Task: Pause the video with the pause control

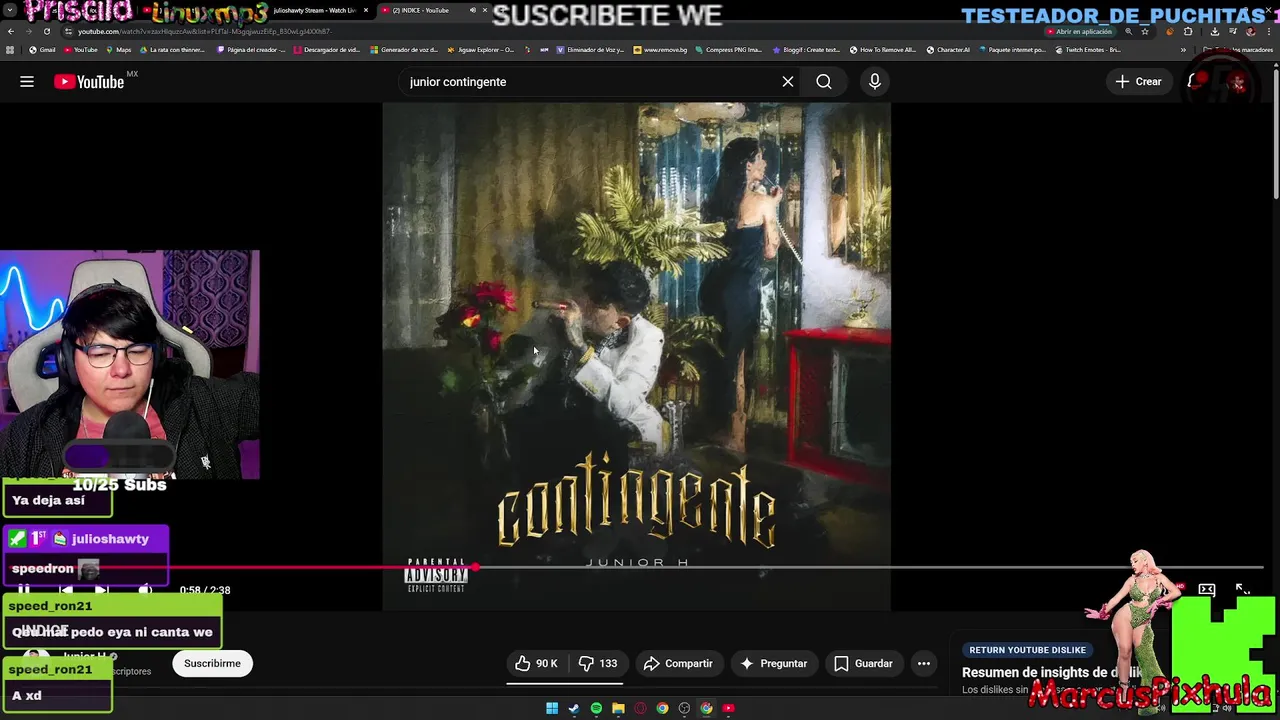Action: (24, 590)
